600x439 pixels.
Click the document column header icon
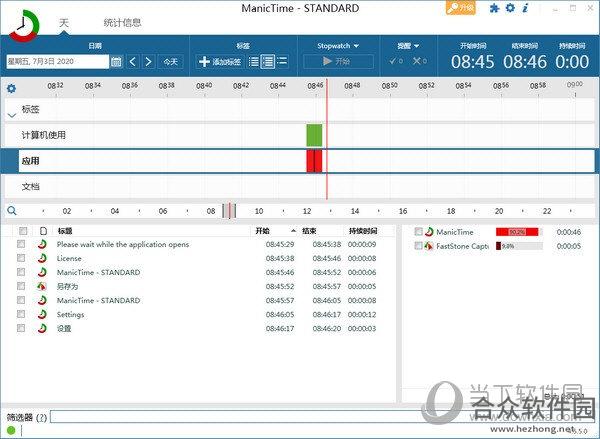pyautogui.click(x=43, y=231)
